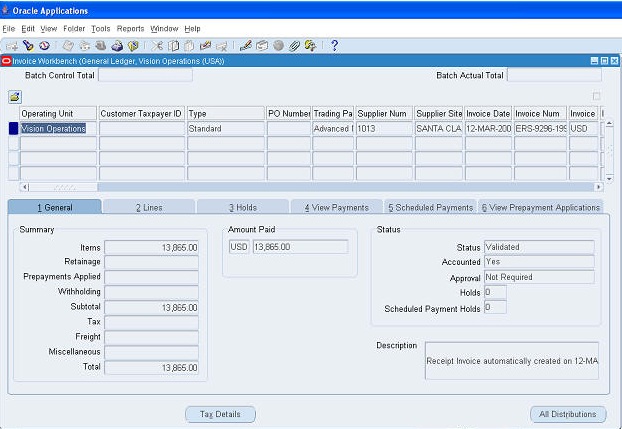Click the New record toolbar icon
The height and width of the screenshot is (429, 622).
click(x=12, y=46)
